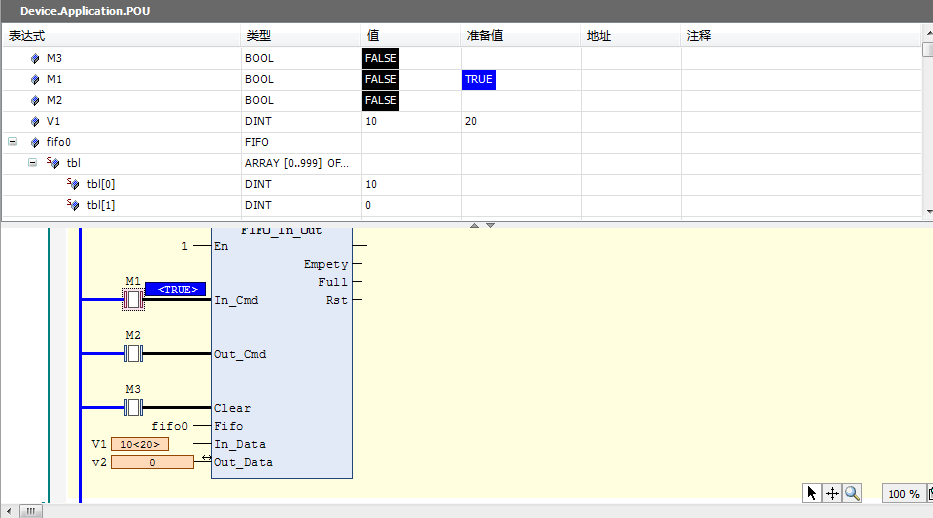Screen dimensions: 933x518
Task: Select the Full output pin
Action: click(333, 282)
